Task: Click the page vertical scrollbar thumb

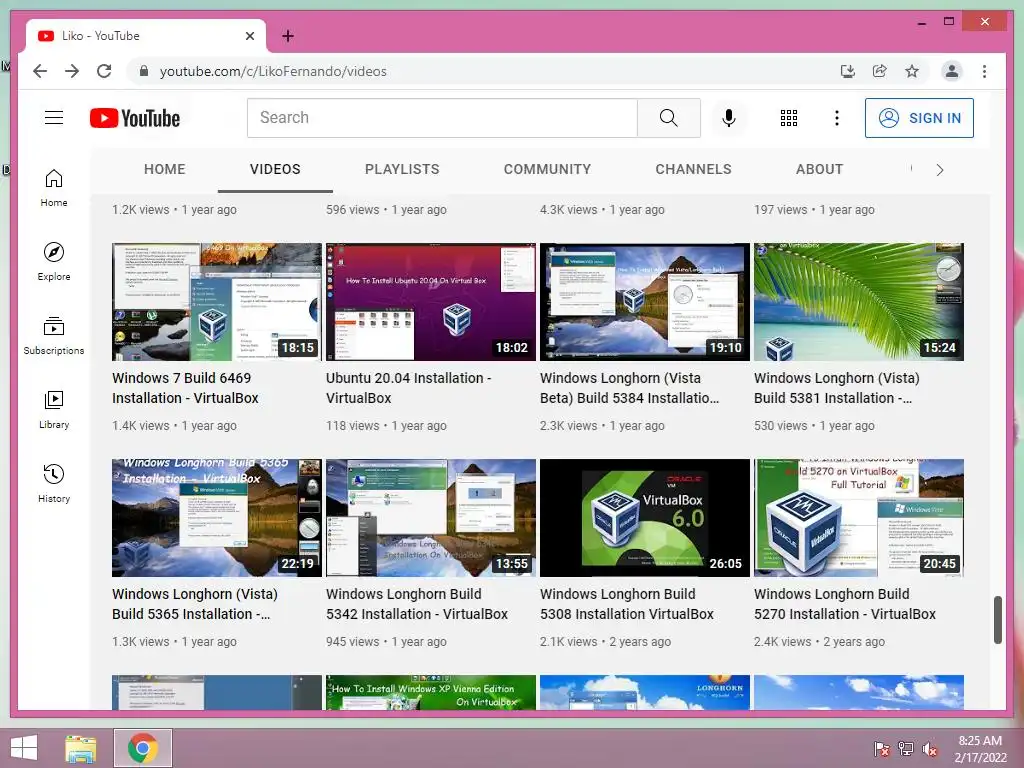Action: point(998,620)
